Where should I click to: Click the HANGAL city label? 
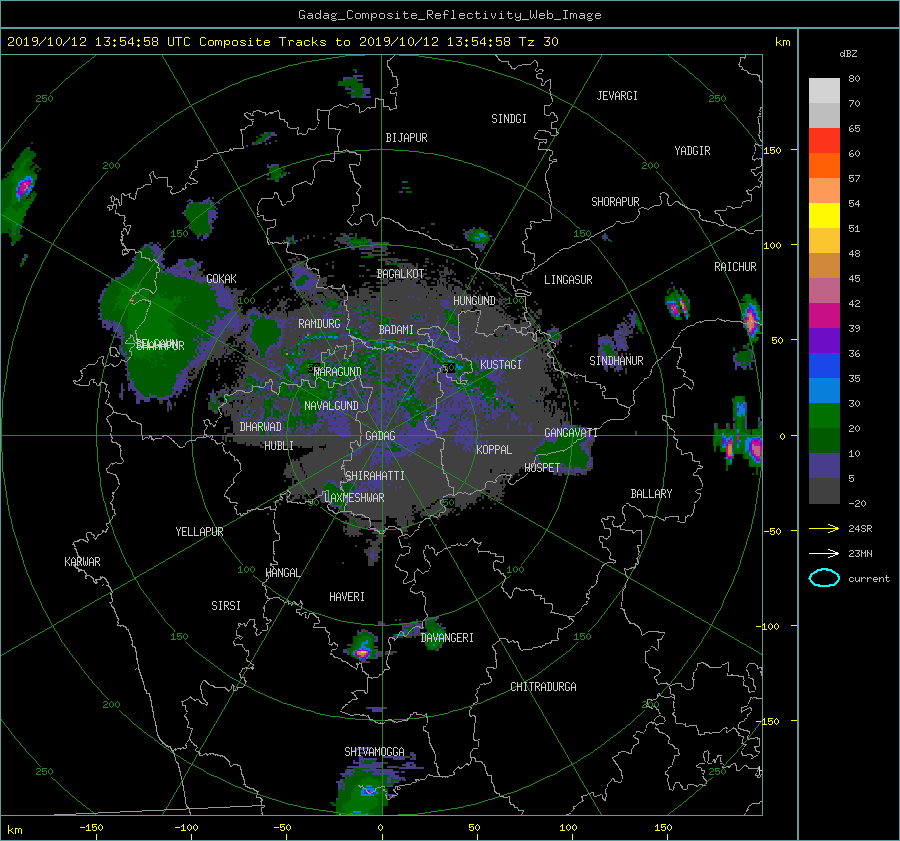282,573
